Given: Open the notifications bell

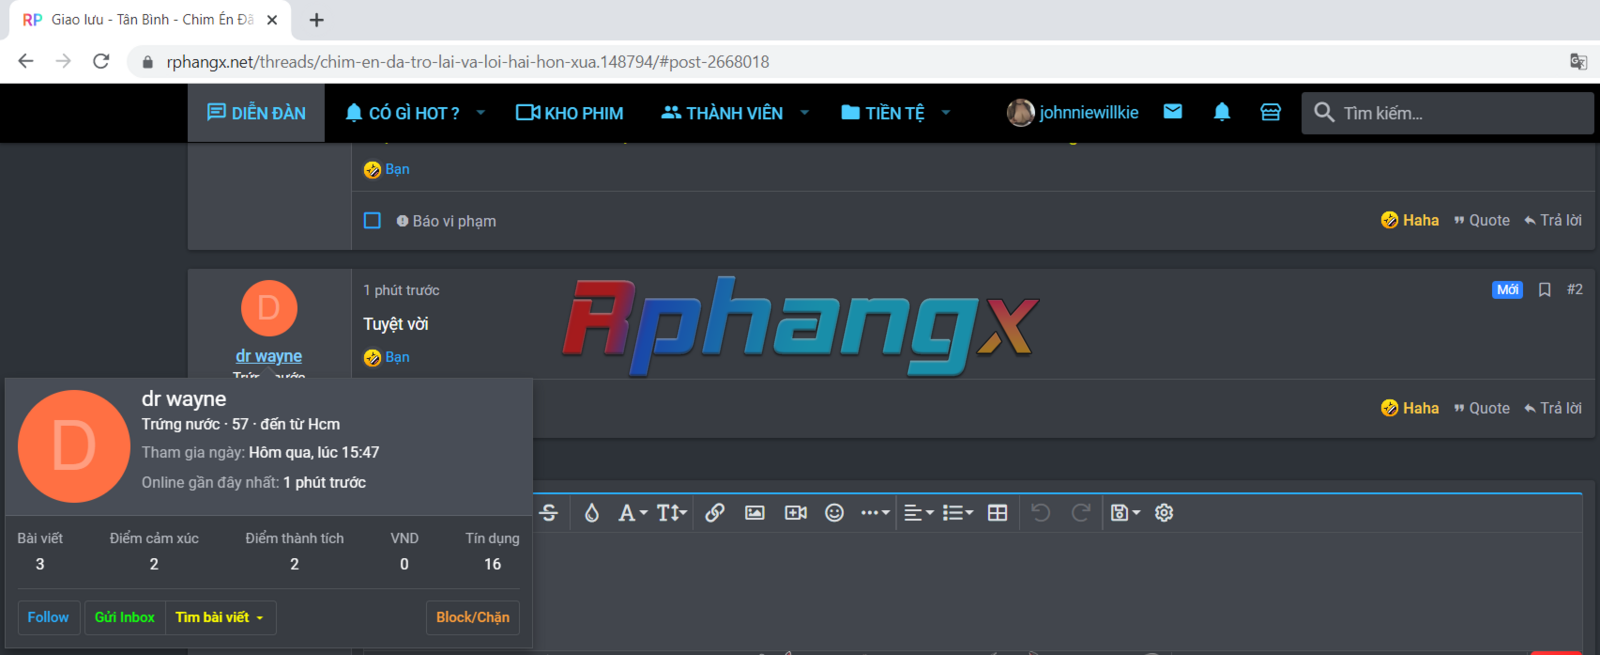Looking at the screenshot, I should 1222,112.
